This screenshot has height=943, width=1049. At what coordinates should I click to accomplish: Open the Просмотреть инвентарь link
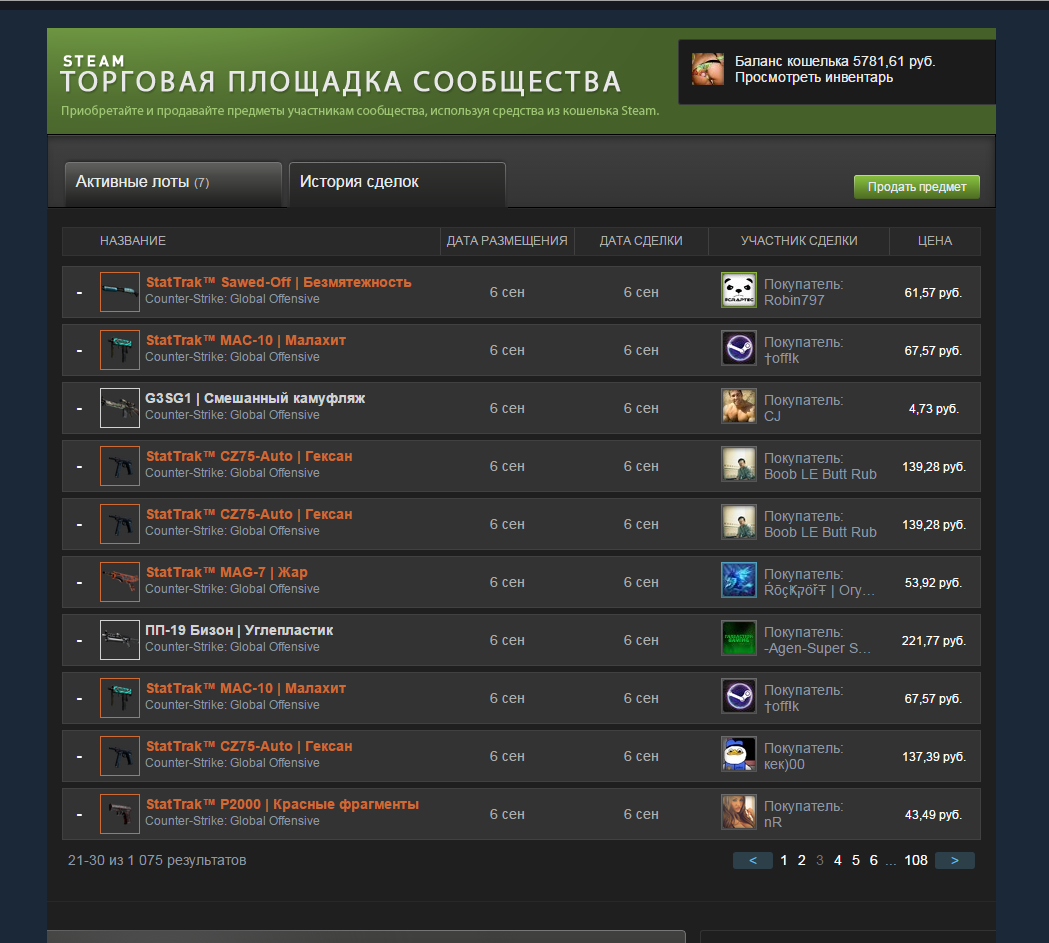point(814,78)
